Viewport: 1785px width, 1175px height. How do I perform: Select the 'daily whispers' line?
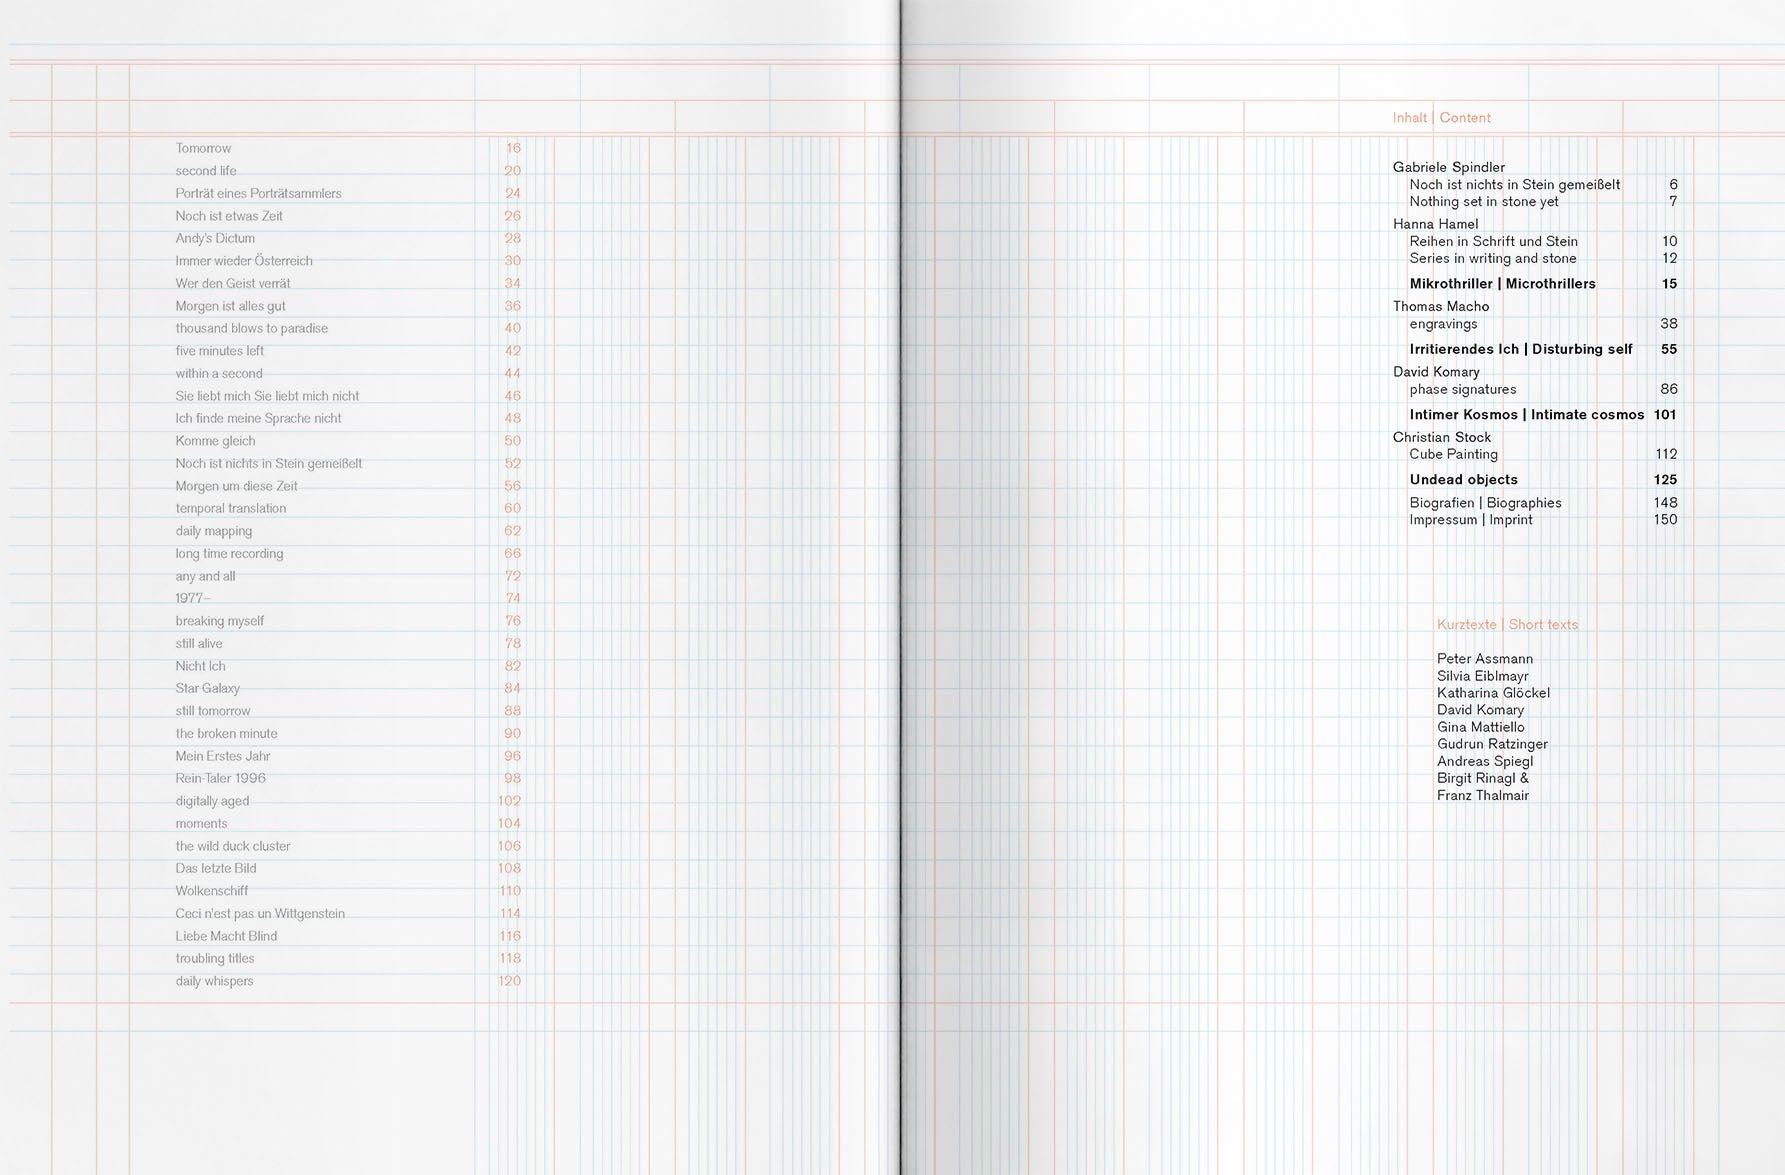point(214,981)
